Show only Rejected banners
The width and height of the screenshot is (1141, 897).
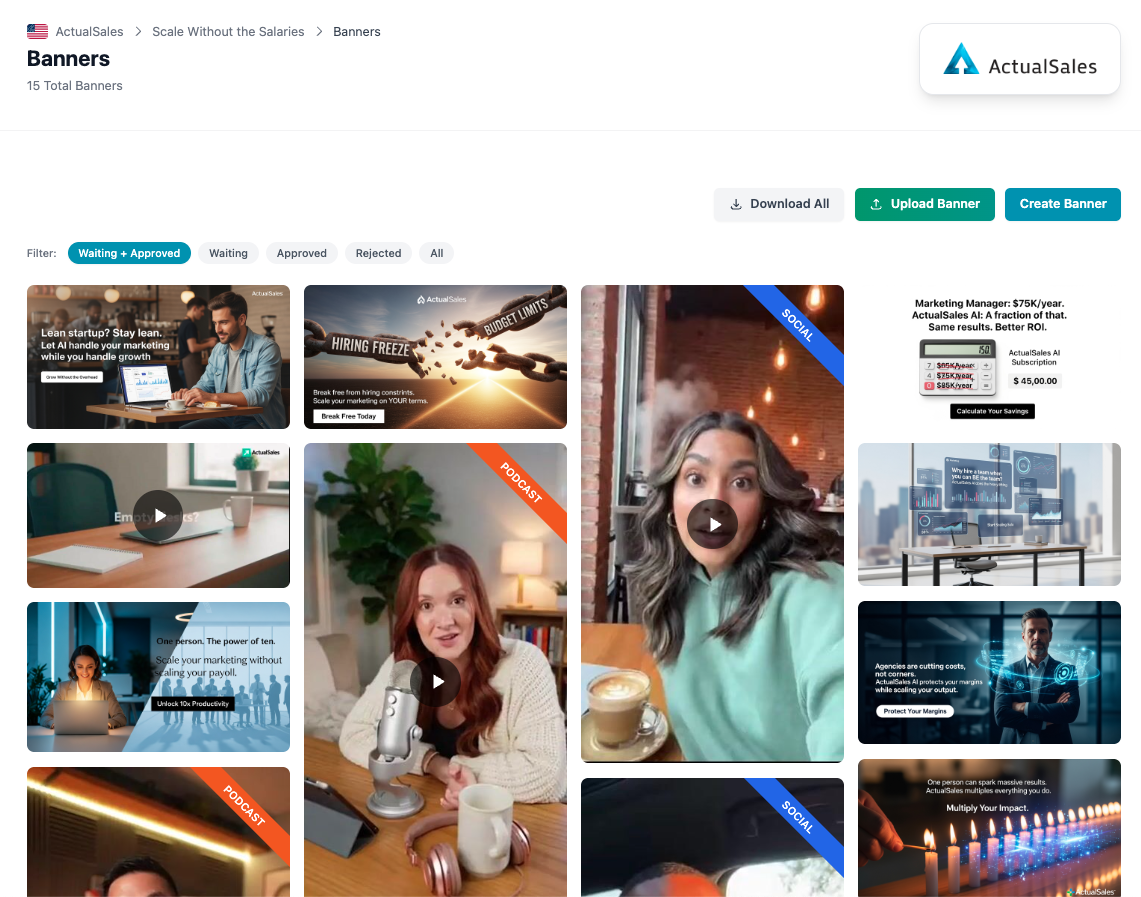[x=378, y=253]
